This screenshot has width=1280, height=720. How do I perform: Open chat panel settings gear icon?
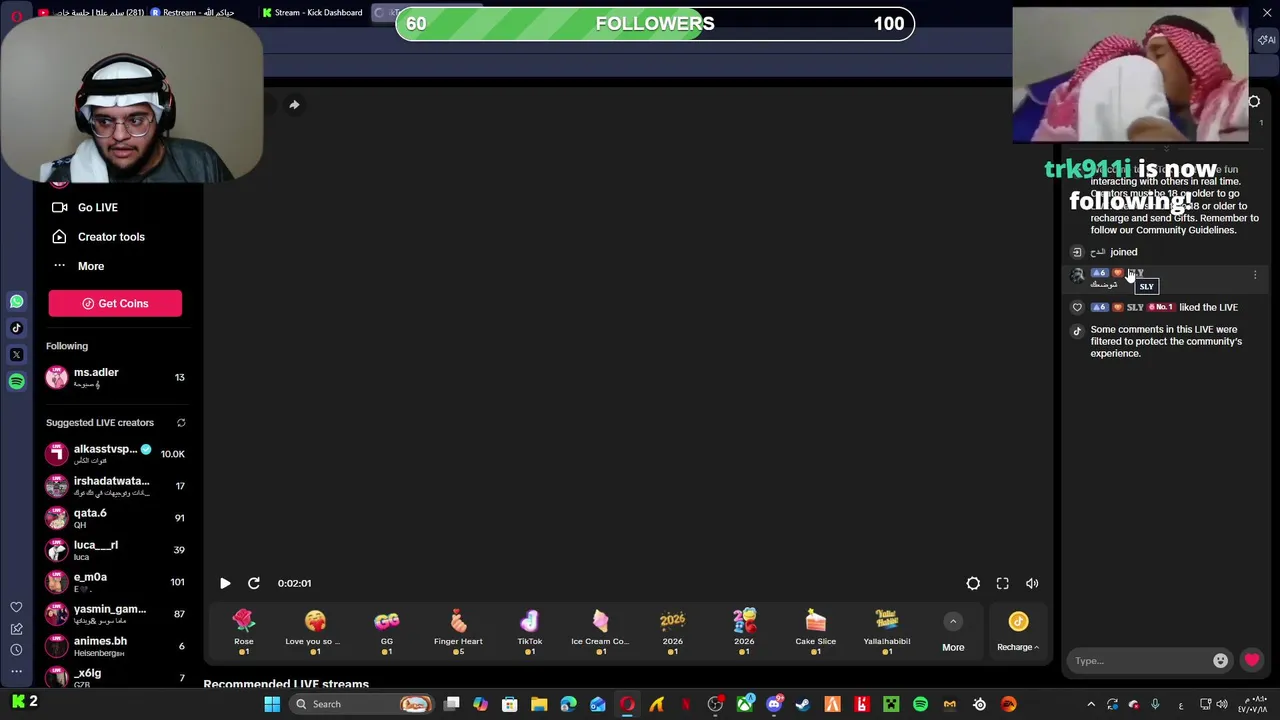coord(1254,102)
